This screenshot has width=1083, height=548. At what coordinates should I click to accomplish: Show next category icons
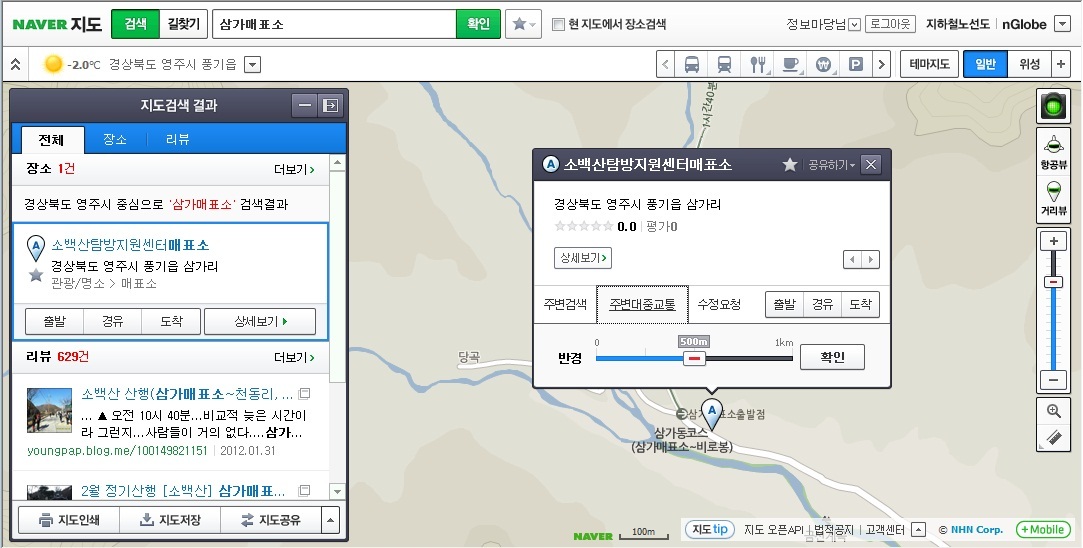click(881, 64)
